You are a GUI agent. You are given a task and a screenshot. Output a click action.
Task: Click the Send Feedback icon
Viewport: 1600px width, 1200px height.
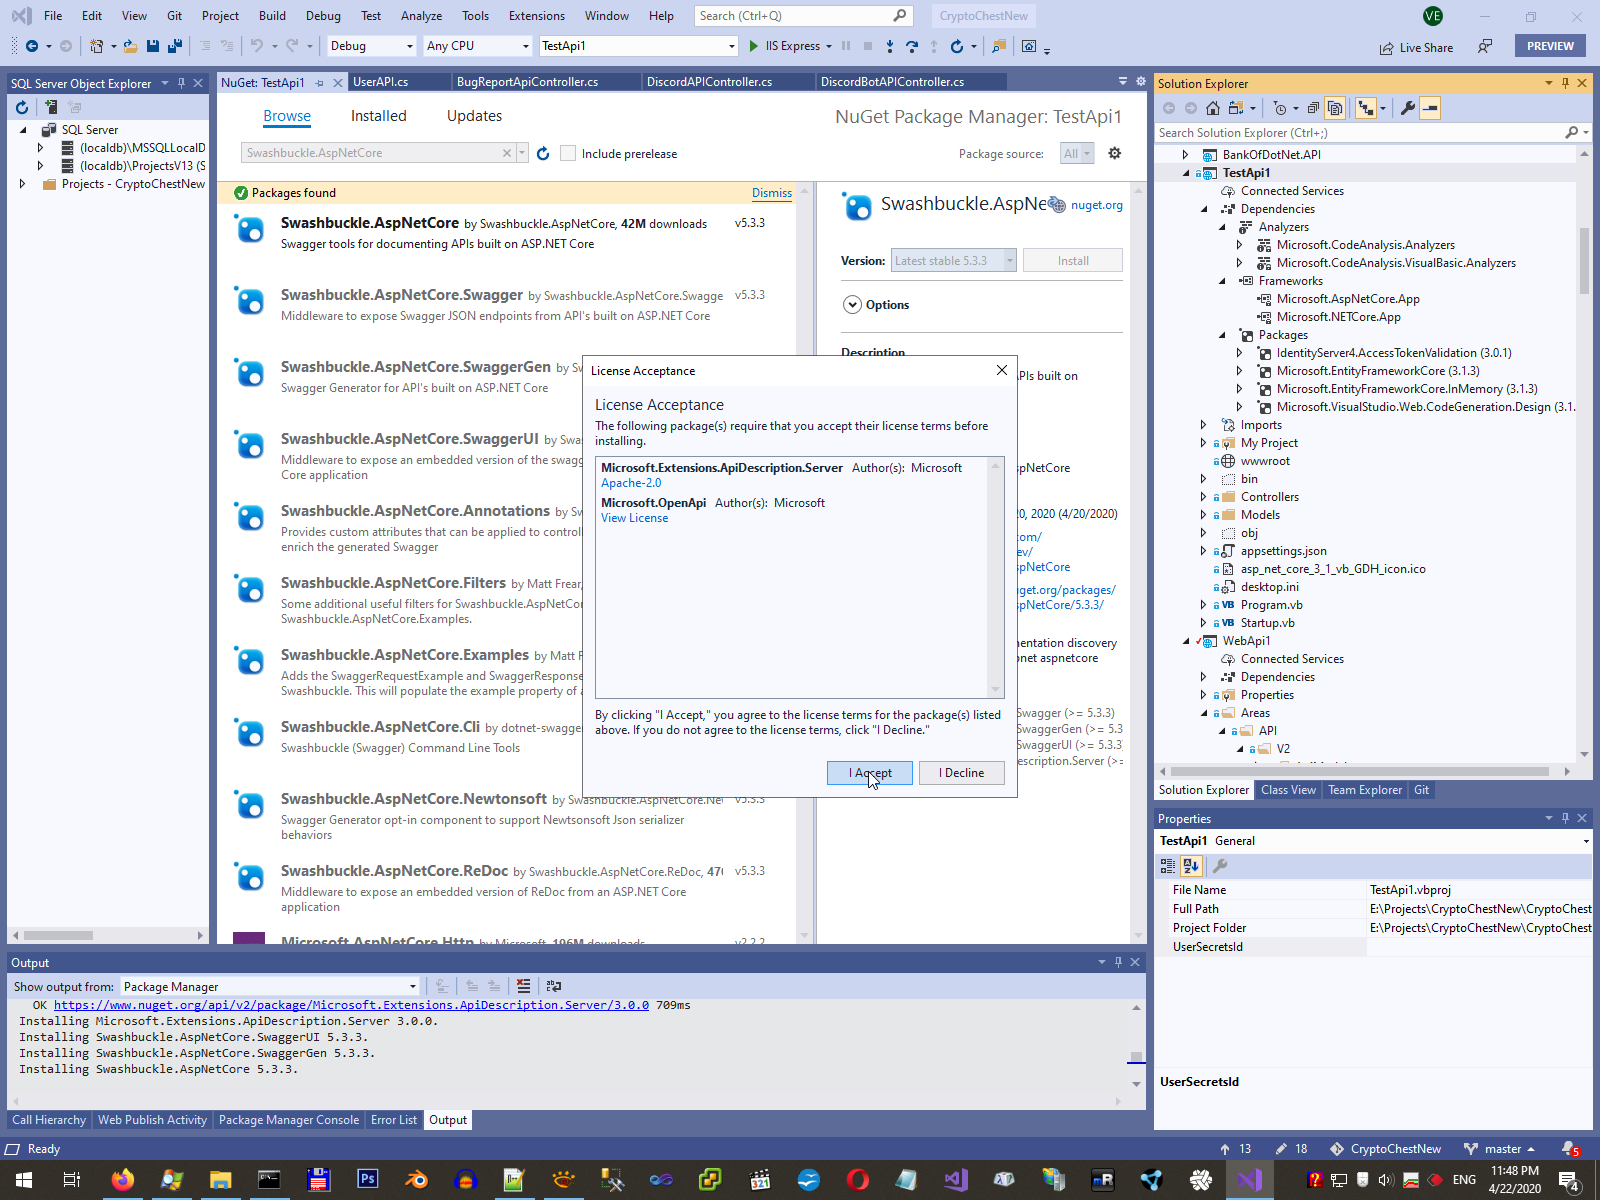pos(1485,46)
